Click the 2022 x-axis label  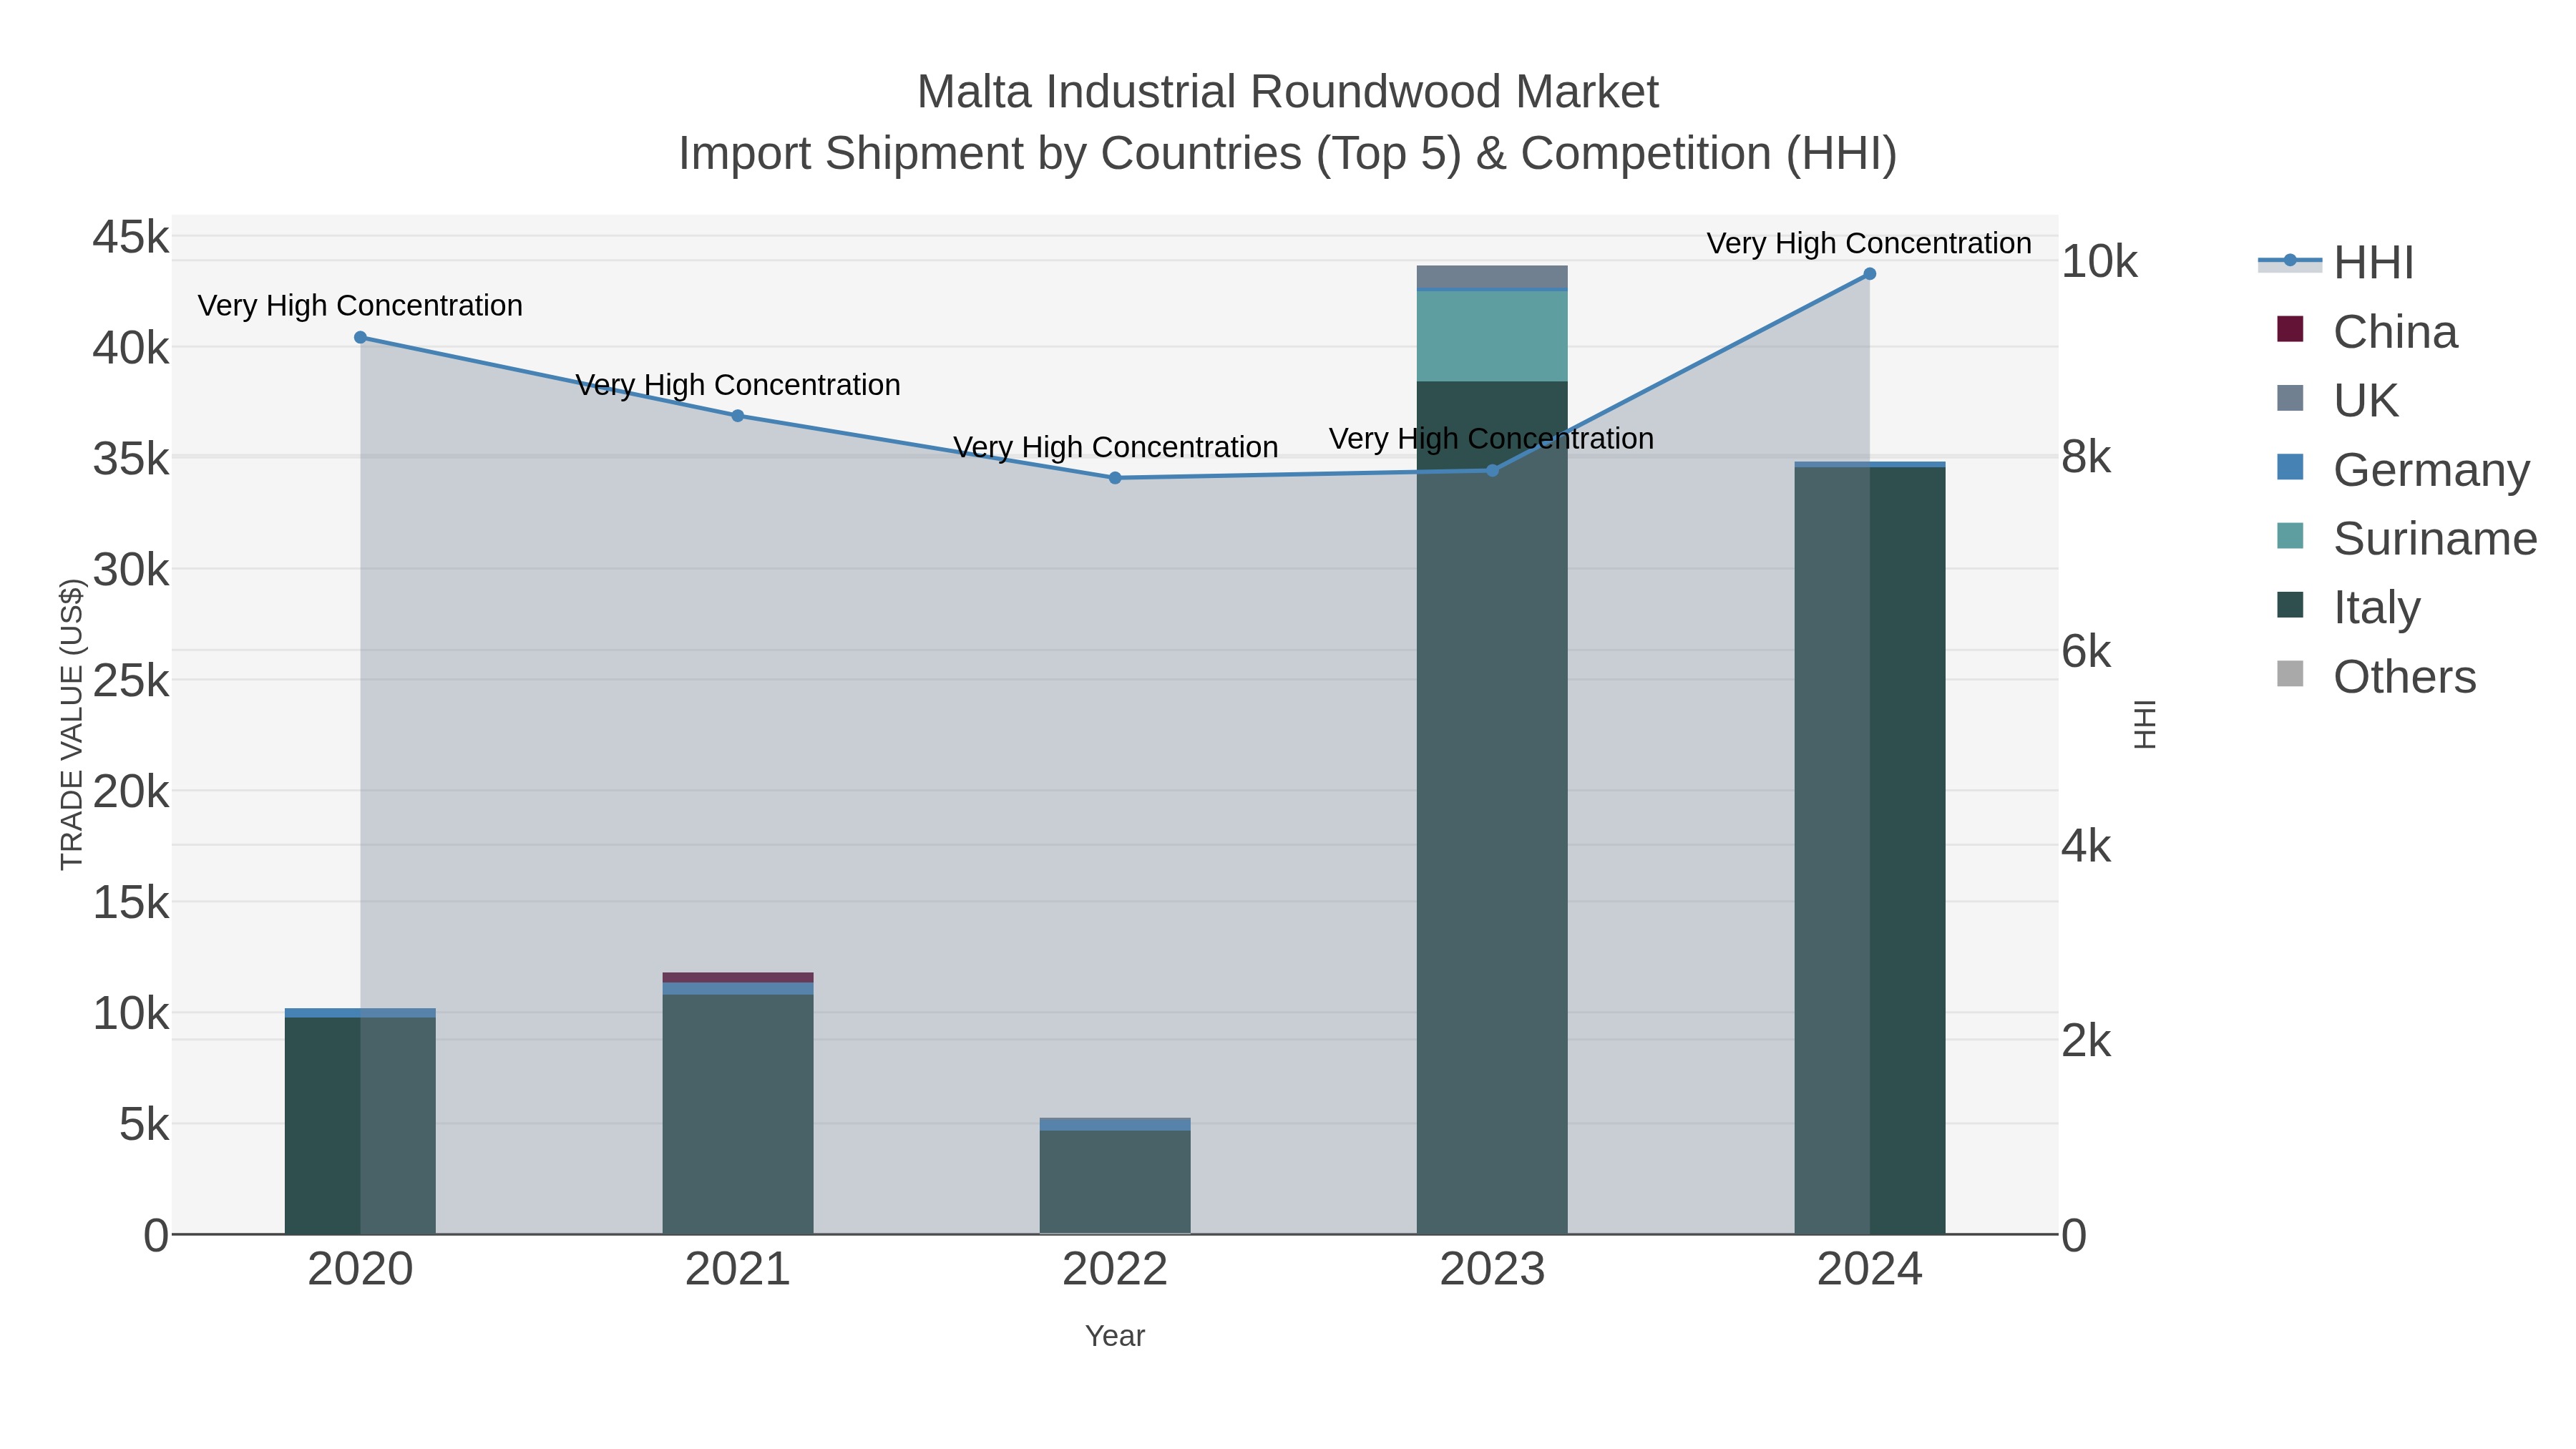coord(1115,1270)
